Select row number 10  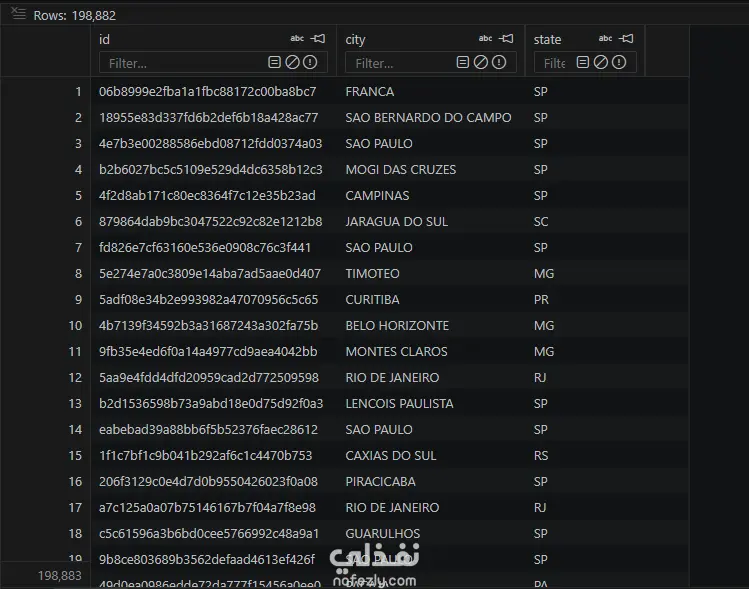pyautogui.click(x=75, y=326)
